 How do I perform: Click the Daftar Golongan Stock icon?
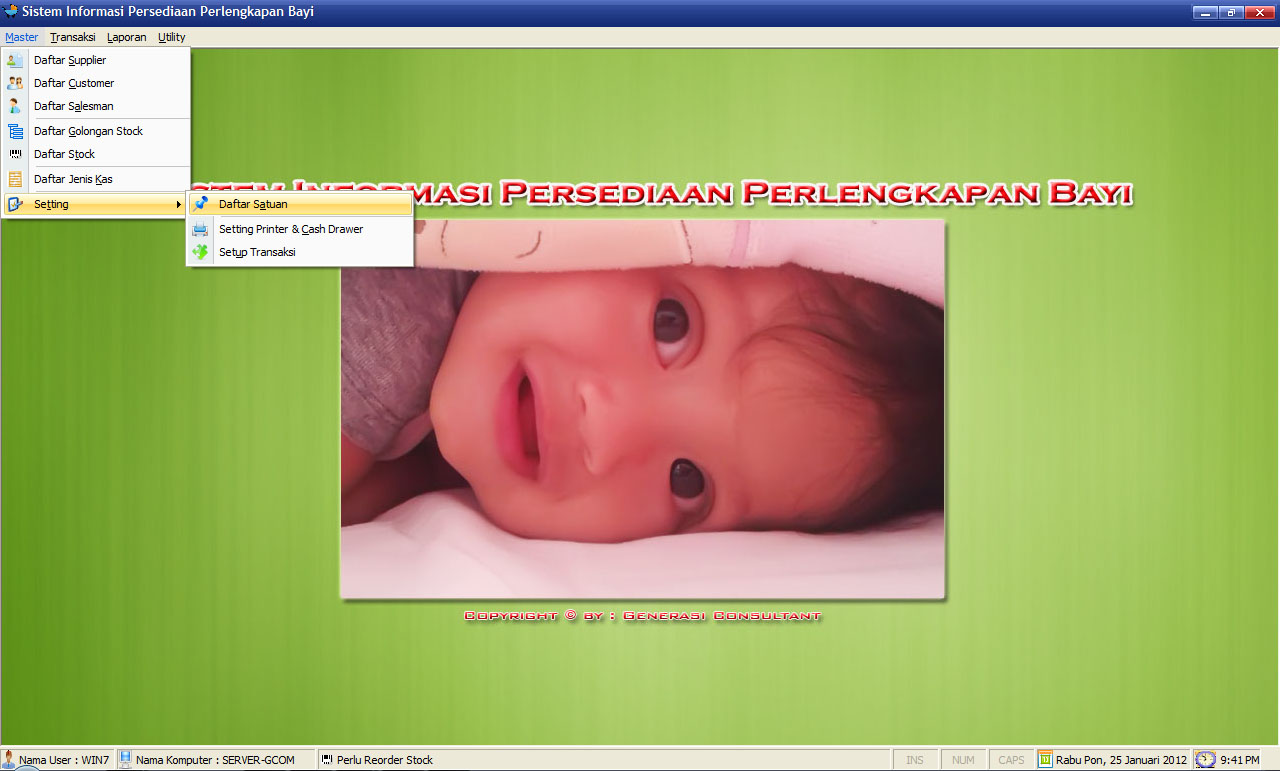coord(15,131)
